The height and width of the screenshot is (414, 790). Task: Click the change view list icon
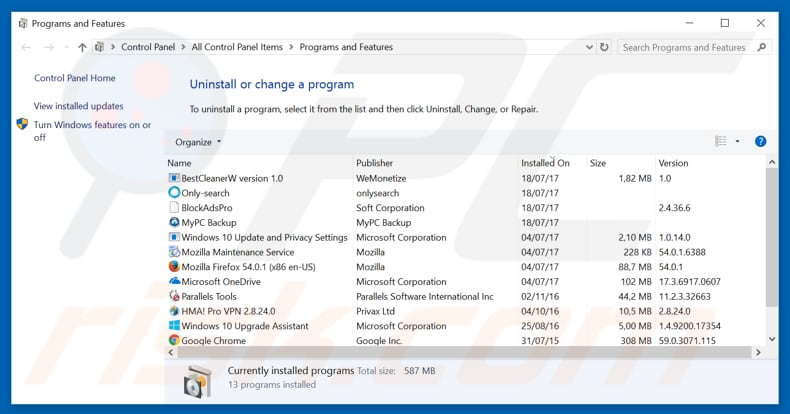point(721,142)
